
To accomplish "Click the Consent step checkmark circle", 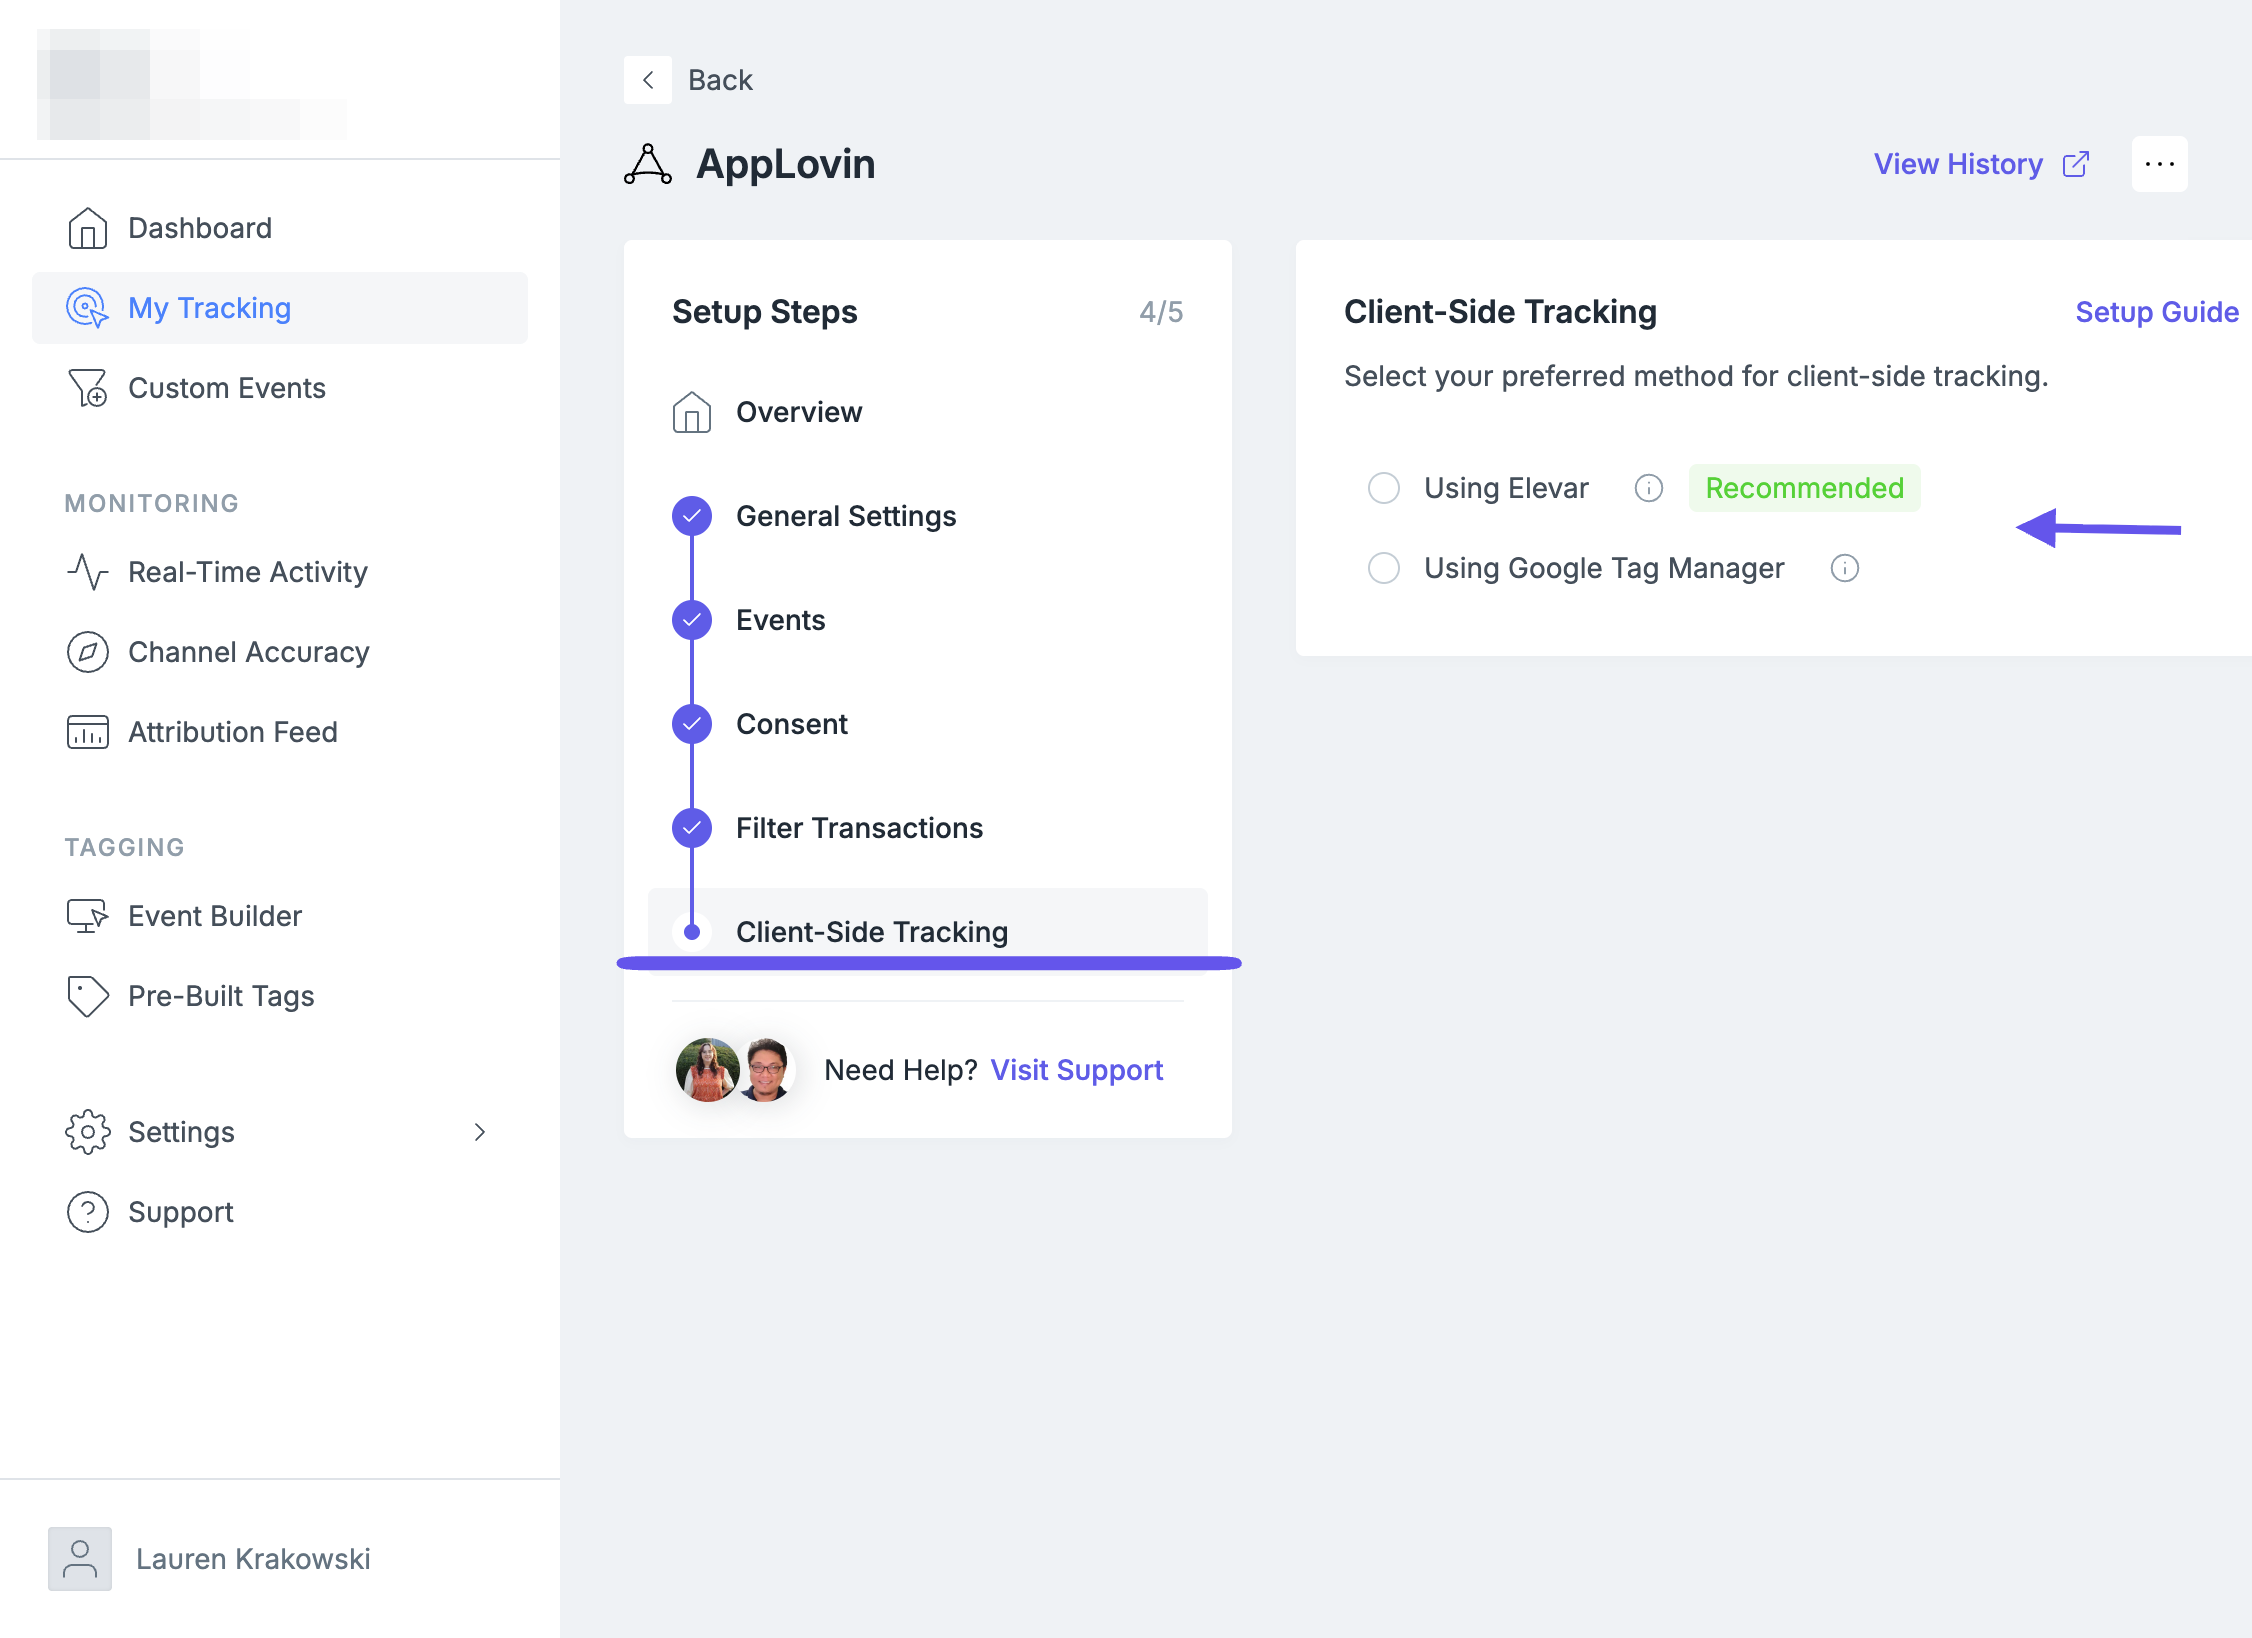I will pyautogui.click(x=692, y=724).
